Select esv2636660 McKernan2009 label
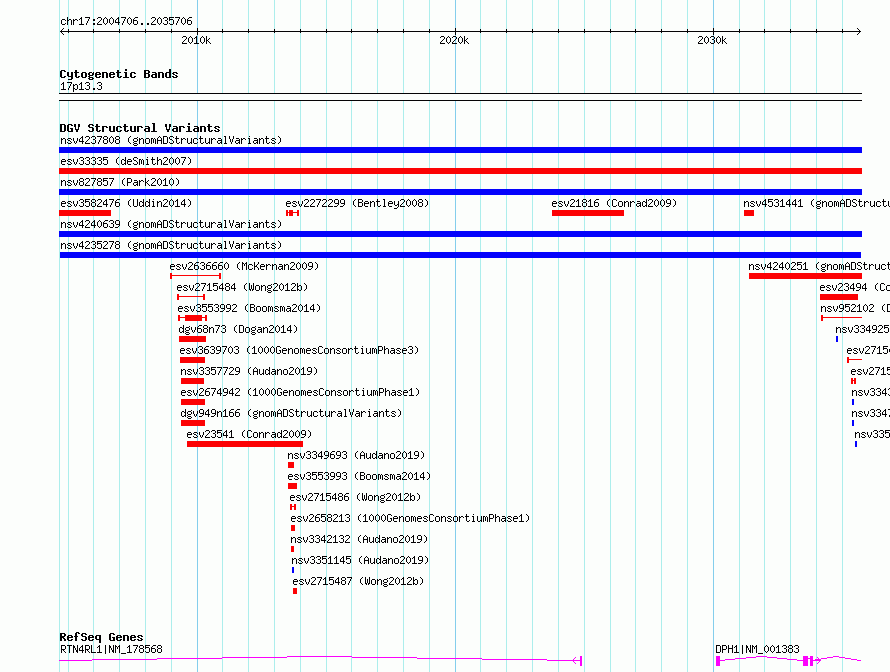This screenshot has height=672, width=890. coord(244,266)
